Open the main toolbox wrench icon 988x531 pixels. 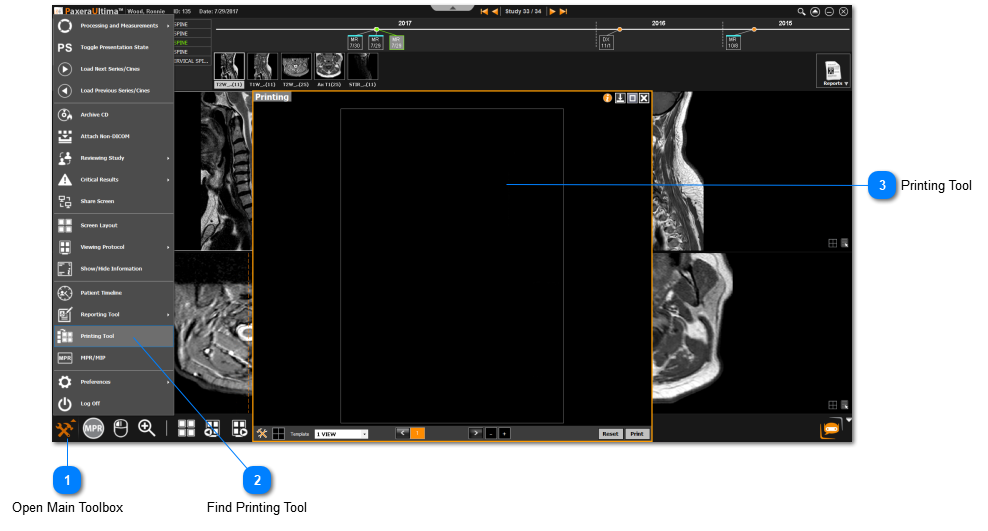[x=66, y=429]
